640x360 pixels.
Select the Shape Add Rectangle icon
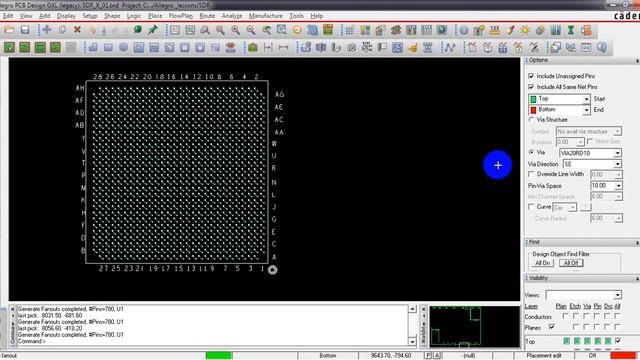(x=108, y=47)
